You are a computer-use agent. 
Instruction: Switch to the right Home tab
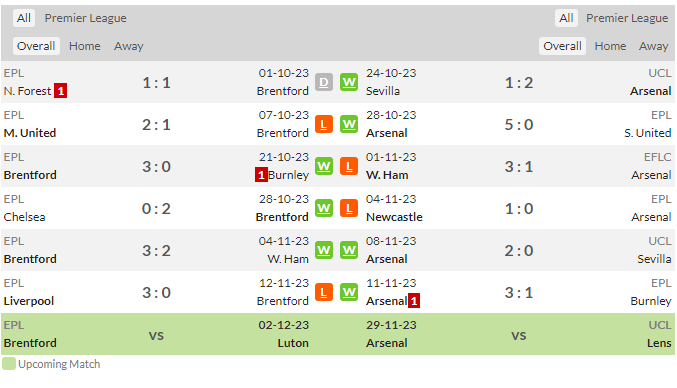point(610,46)
